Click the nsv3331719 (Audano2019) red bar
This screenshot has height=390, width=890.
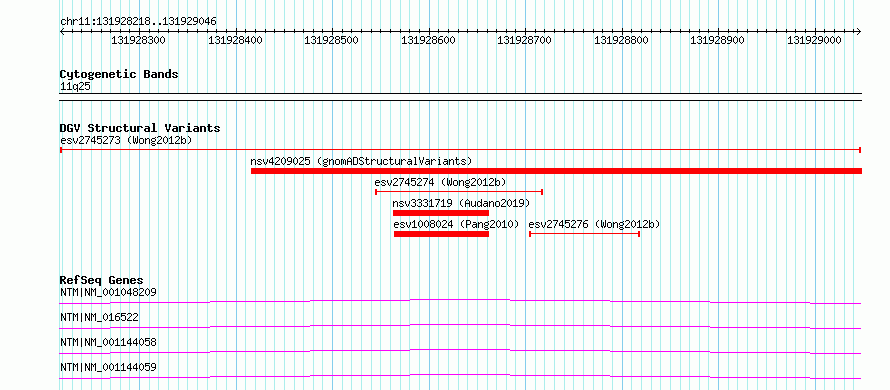[x=440, y=213]
